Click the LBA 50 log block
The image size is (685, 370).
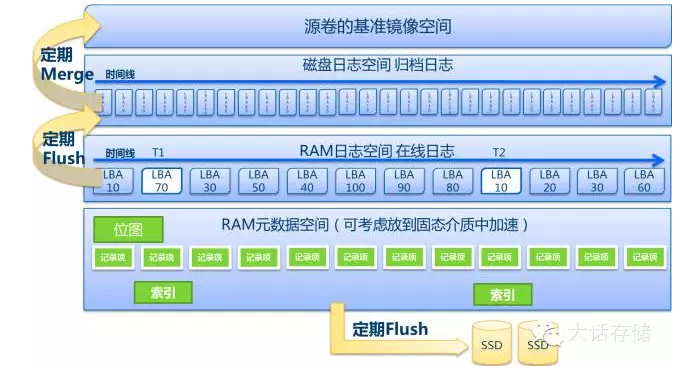[x=258, y=181]
